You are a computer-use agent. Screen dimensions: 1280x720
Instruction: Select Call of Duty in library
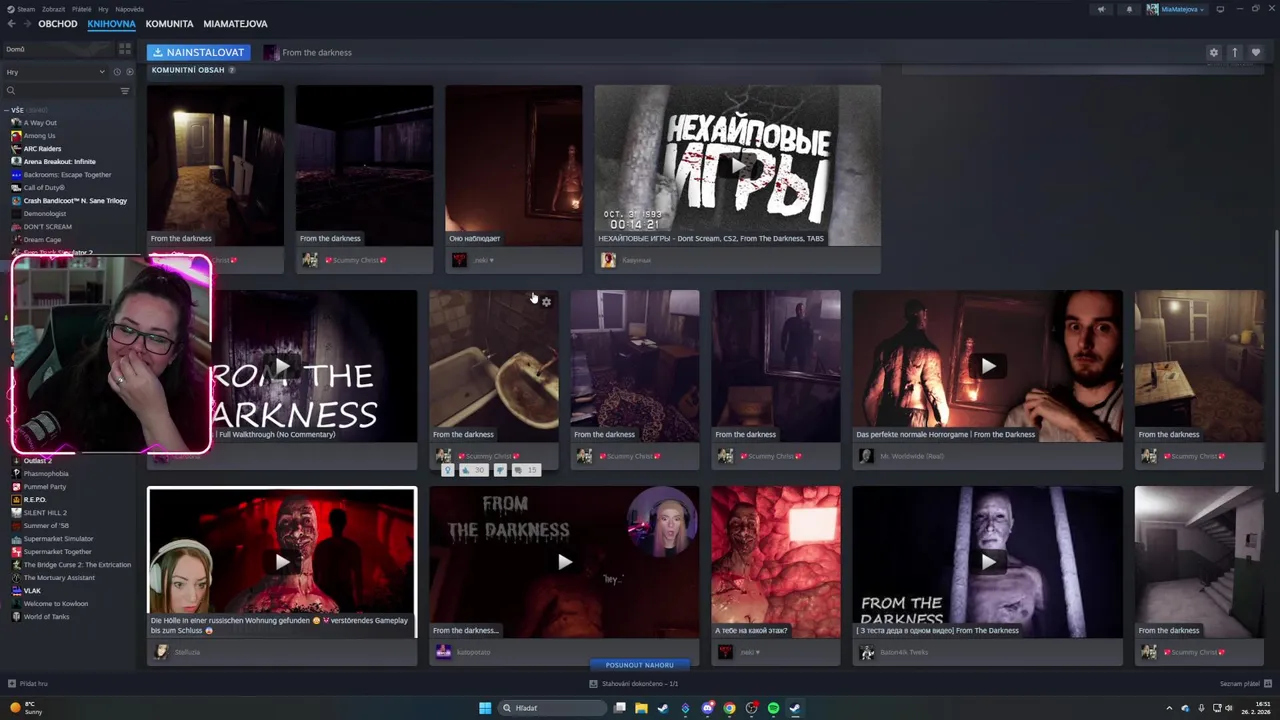point(44,188)
